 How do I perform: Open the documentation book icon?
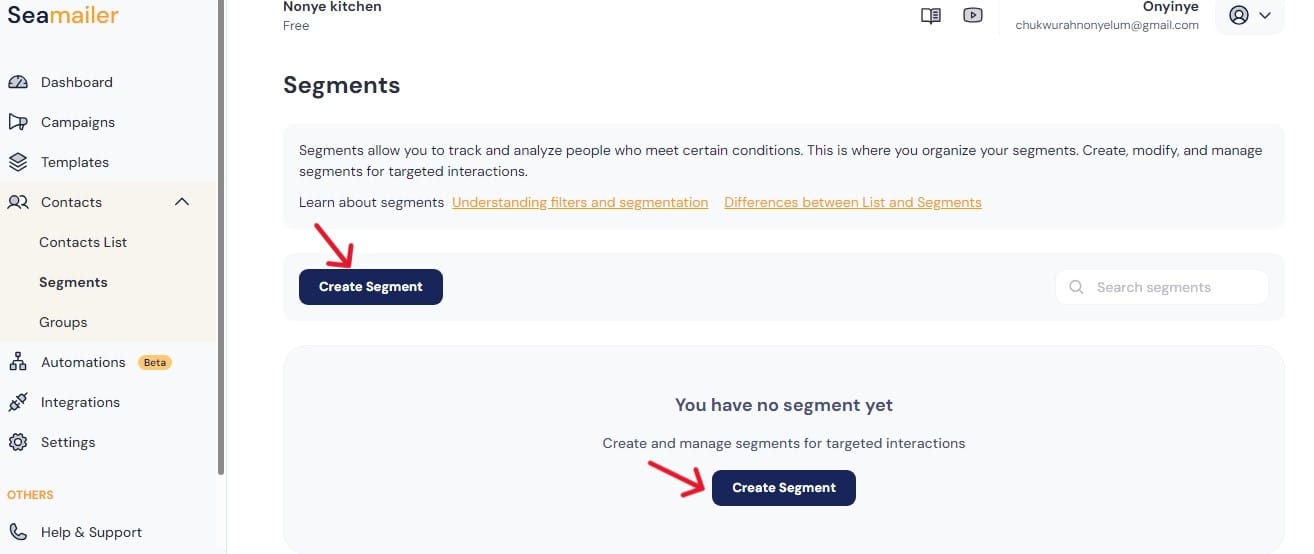pyautogui.click(x=931, y=16)
